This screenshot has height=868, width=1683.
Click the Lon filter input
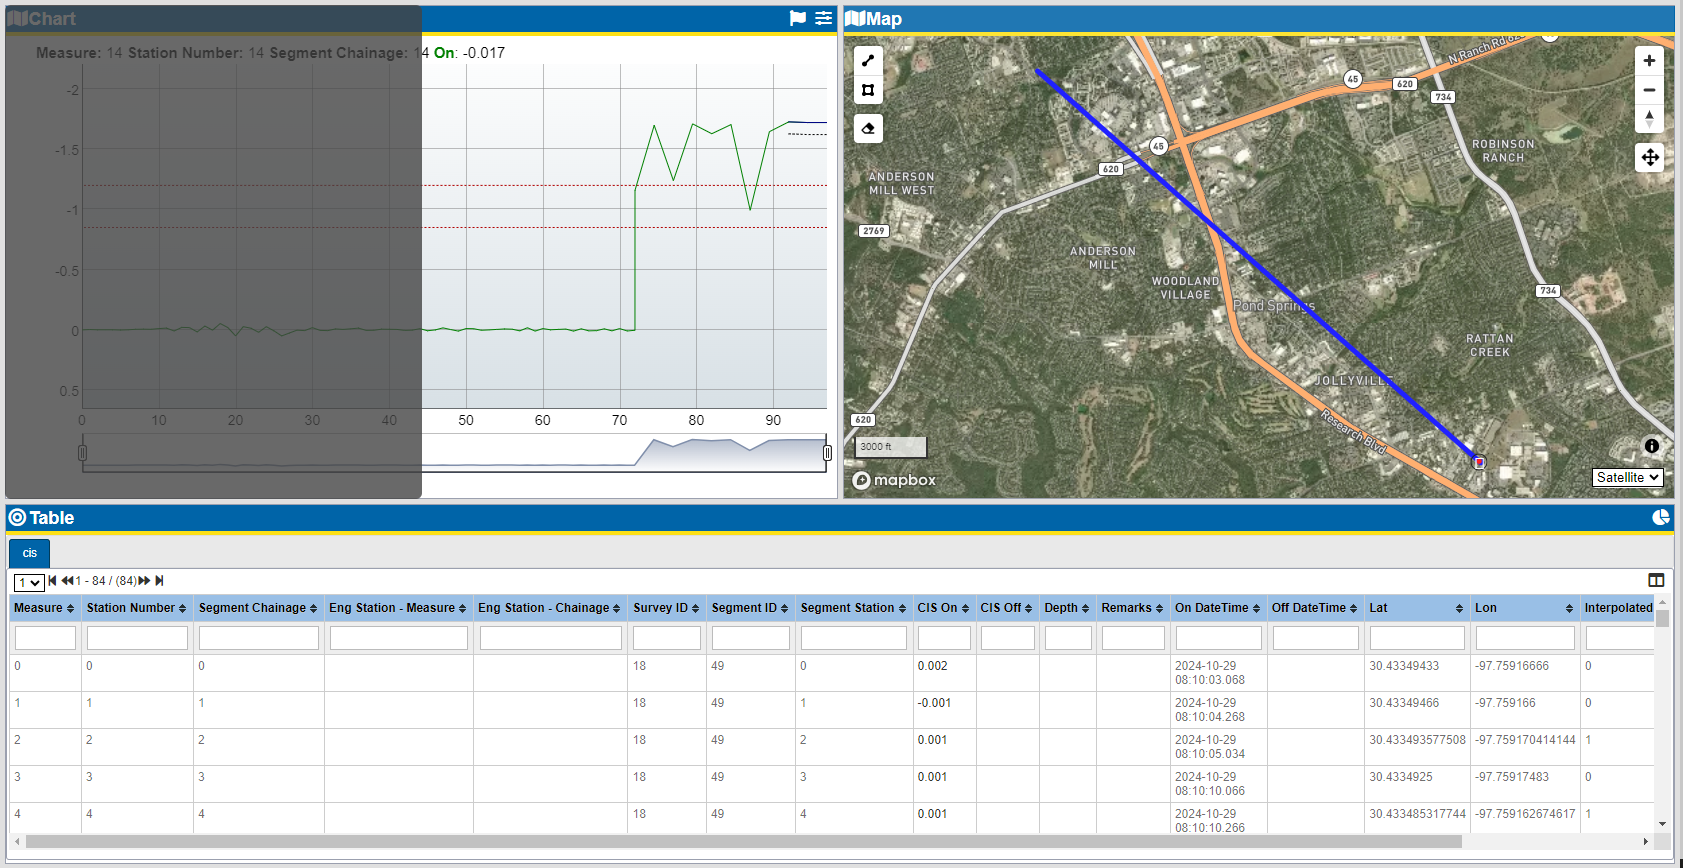click(1525, 638)
